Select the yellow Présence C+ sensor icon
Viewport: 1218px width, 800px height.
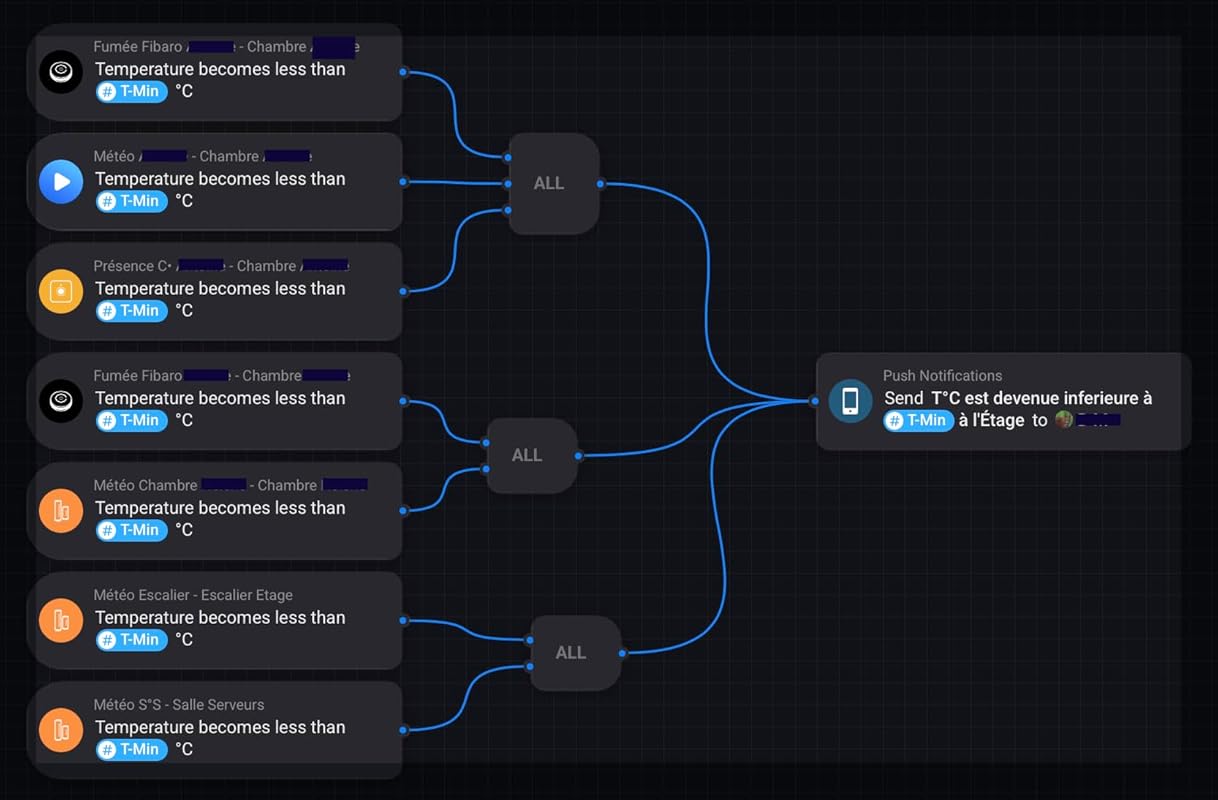[61, 291]
